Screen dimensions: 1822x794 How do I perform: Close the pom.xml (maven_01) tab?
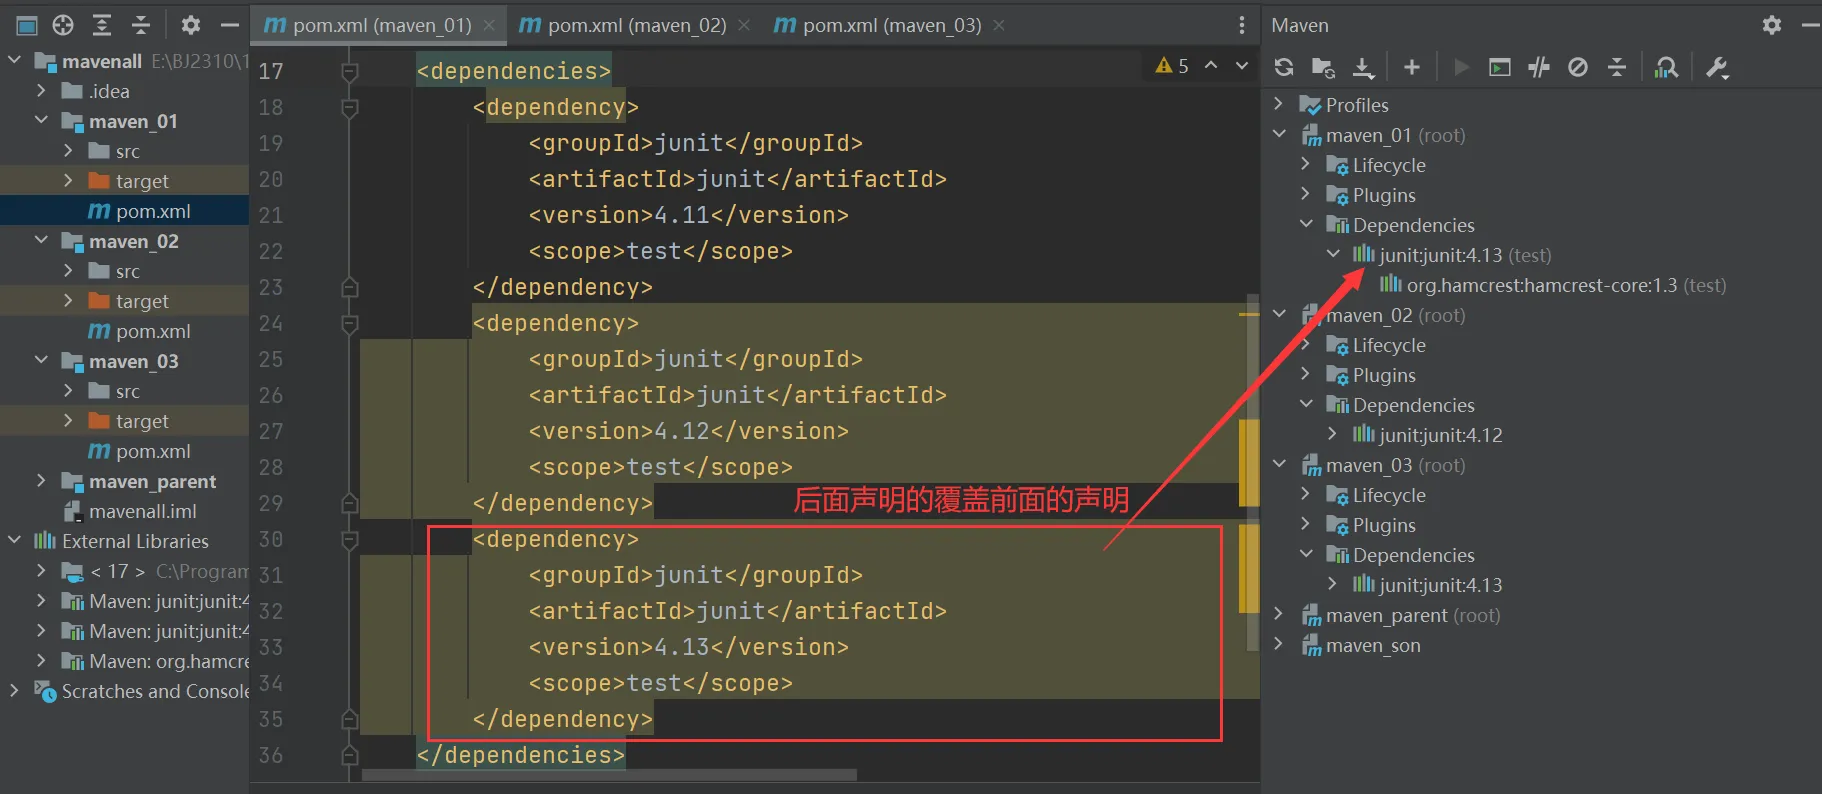pos(489,25)
